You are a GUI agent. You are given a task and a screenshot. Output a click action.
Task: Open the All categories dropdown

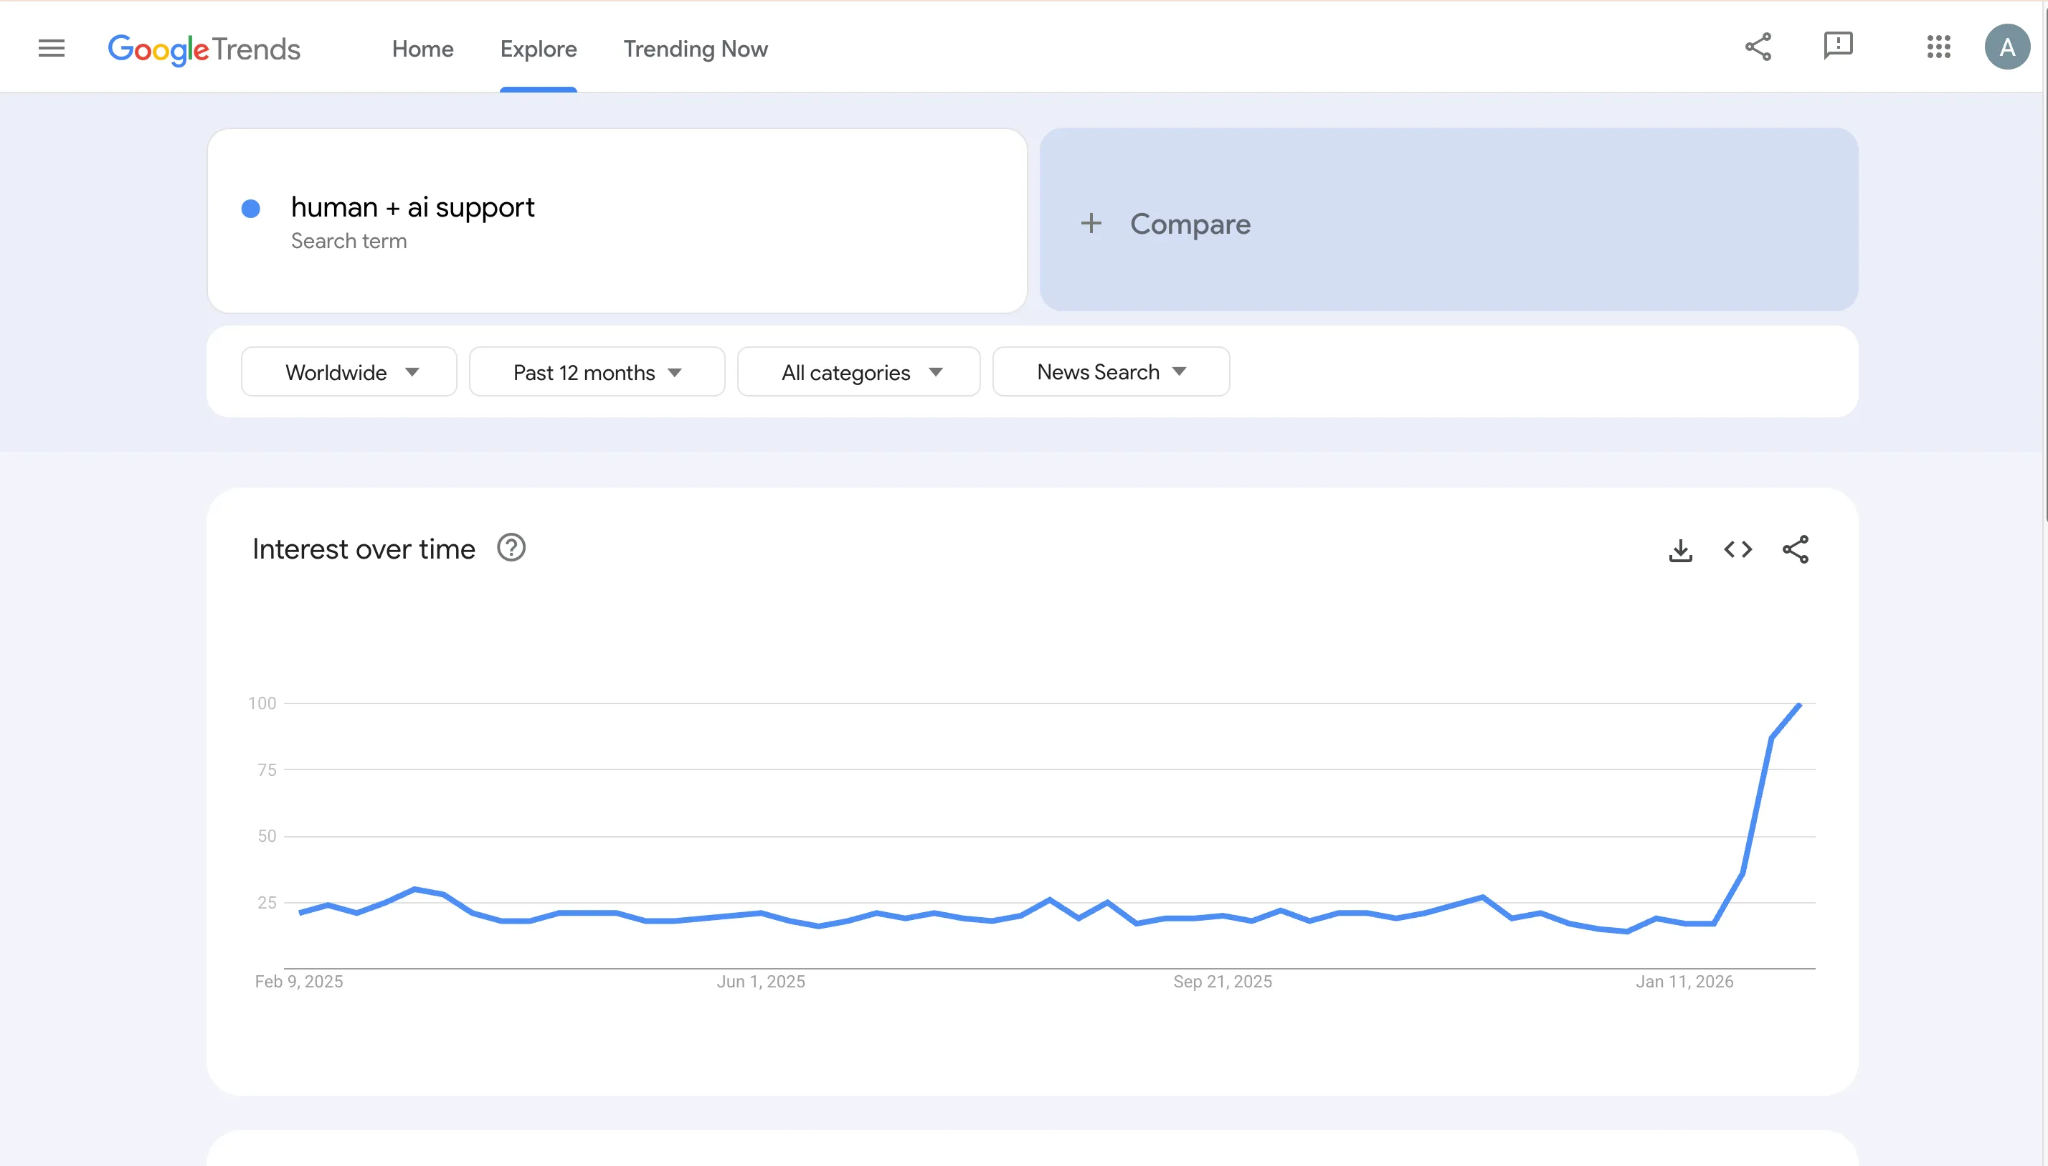tap(858, 371)
